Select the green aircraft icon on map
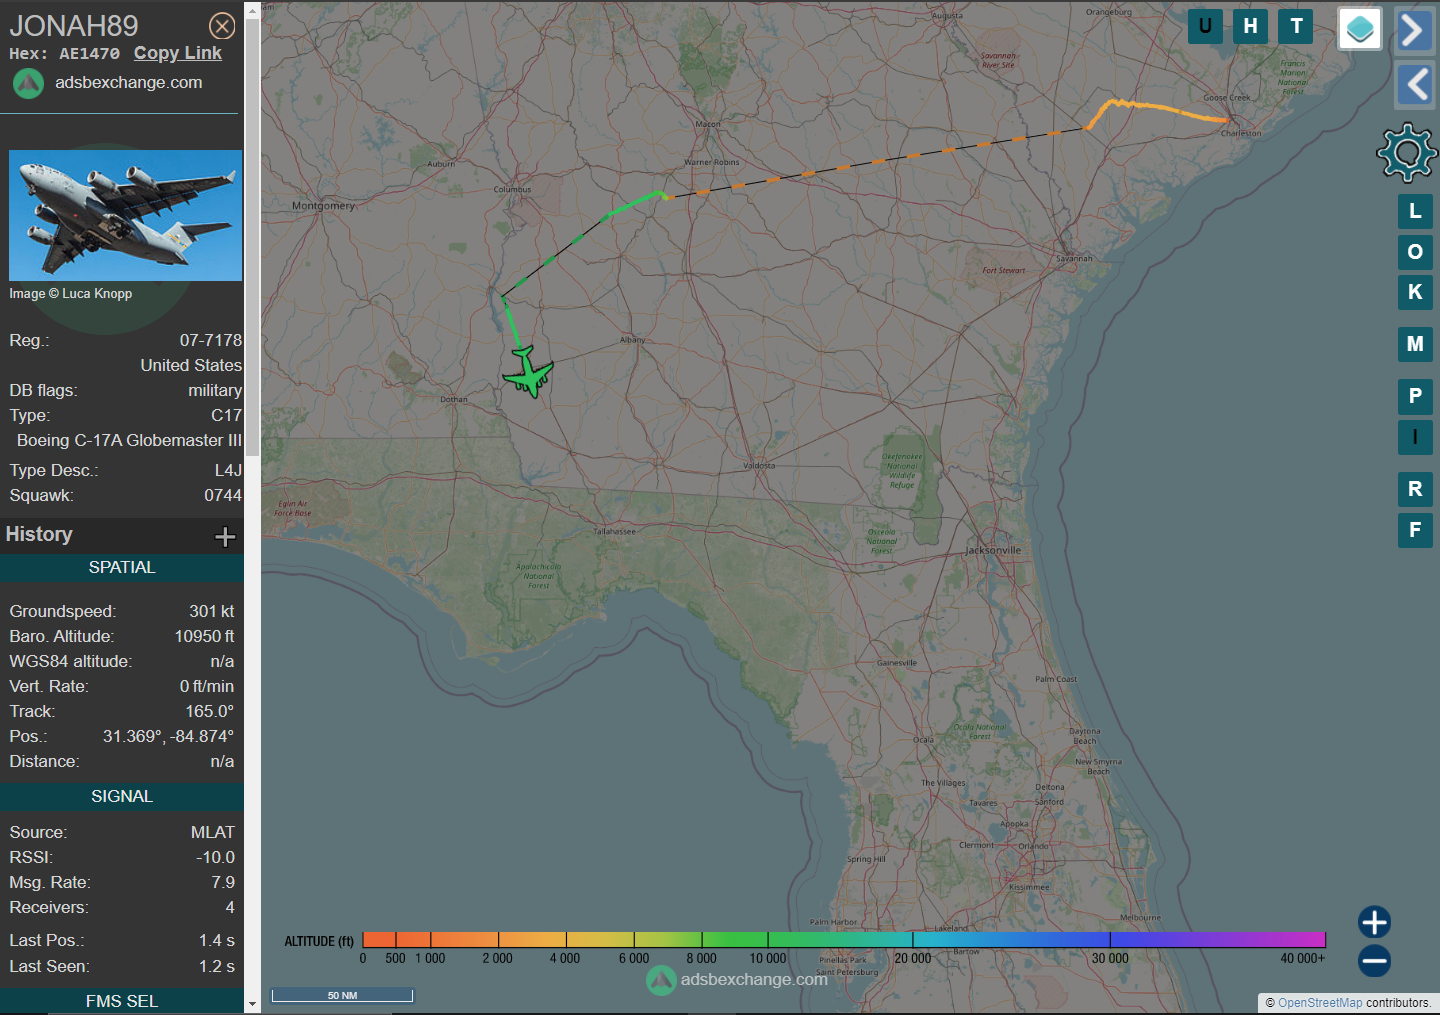Image resolution: width=1440 pixels, height=1015 pixels. point(528,373)
